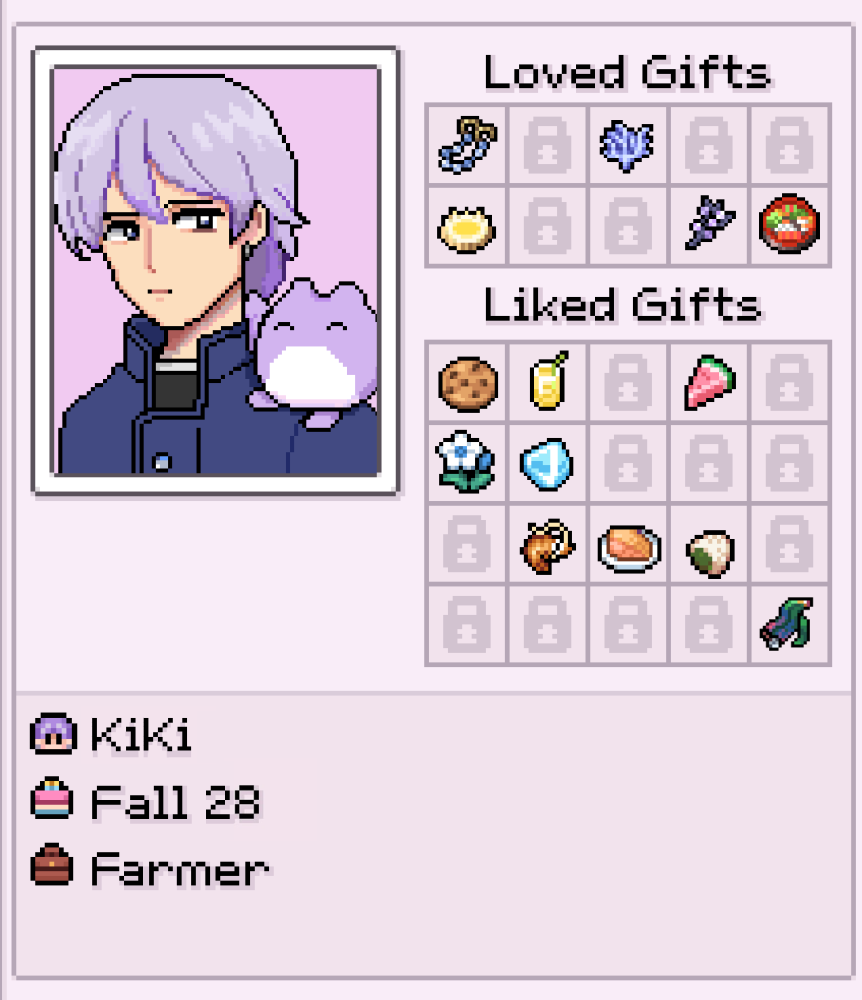Click the birthday cake icon by Fall 28
This screenshot has width=862, height=1000.
(52, 798)
